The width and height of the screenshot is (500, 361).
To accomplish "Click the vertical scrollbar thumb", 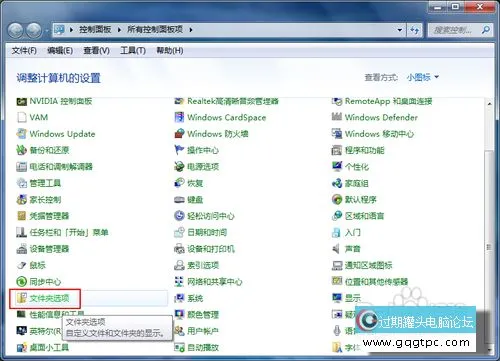I will point(489,247).
